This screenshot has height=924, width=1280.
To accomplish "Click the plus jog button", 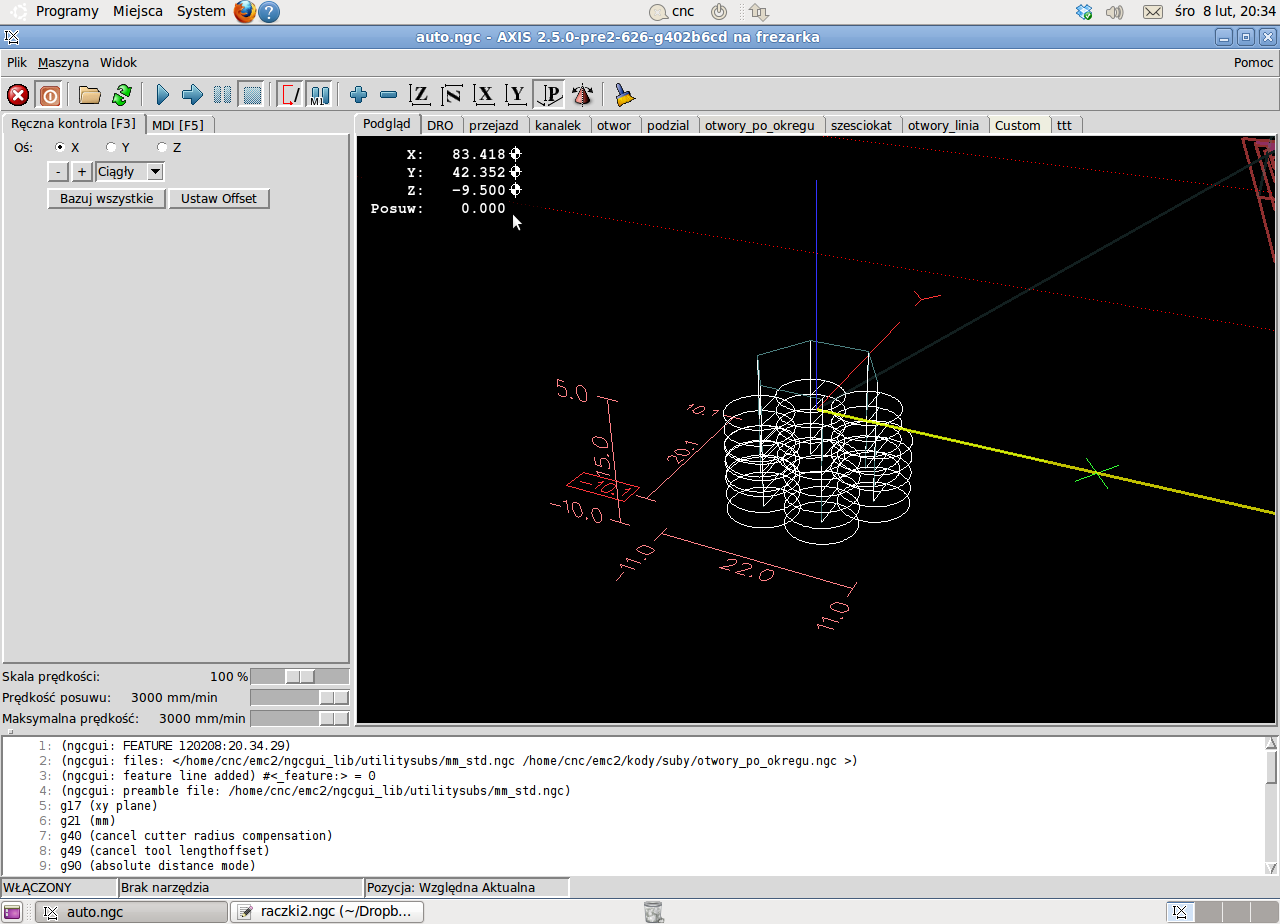I will point(82,172).
